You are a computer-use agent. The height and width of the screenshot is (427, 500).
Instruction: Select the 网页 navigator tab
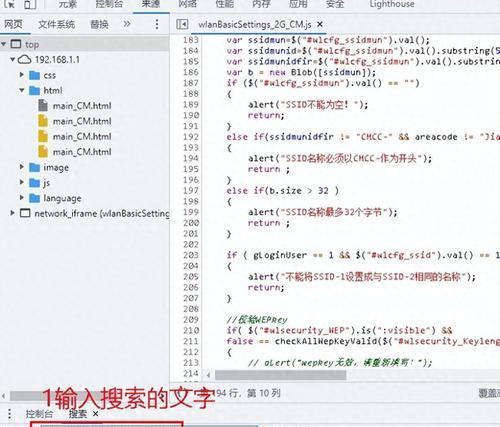tap(13, 24)
